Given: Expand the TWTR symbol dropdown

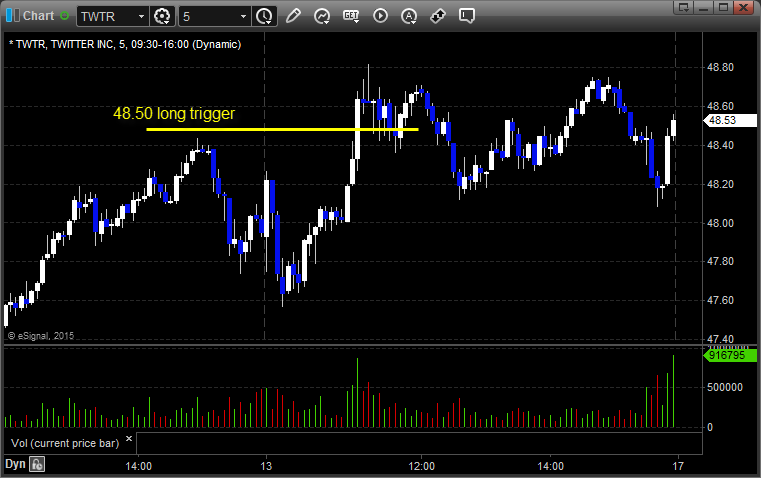Looking at the screenshot, I should (141, 16).
